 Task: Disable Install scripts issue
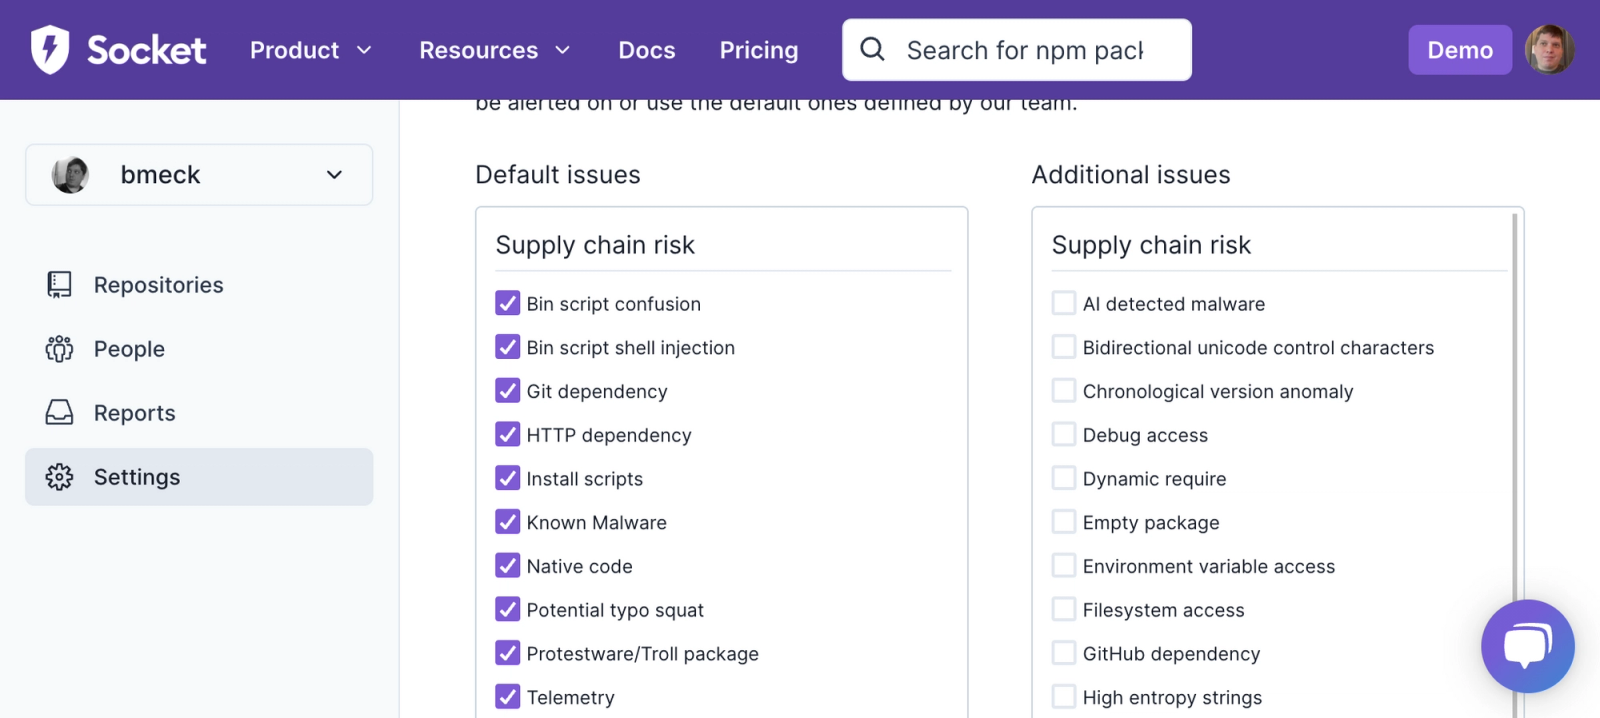(508, 478)
